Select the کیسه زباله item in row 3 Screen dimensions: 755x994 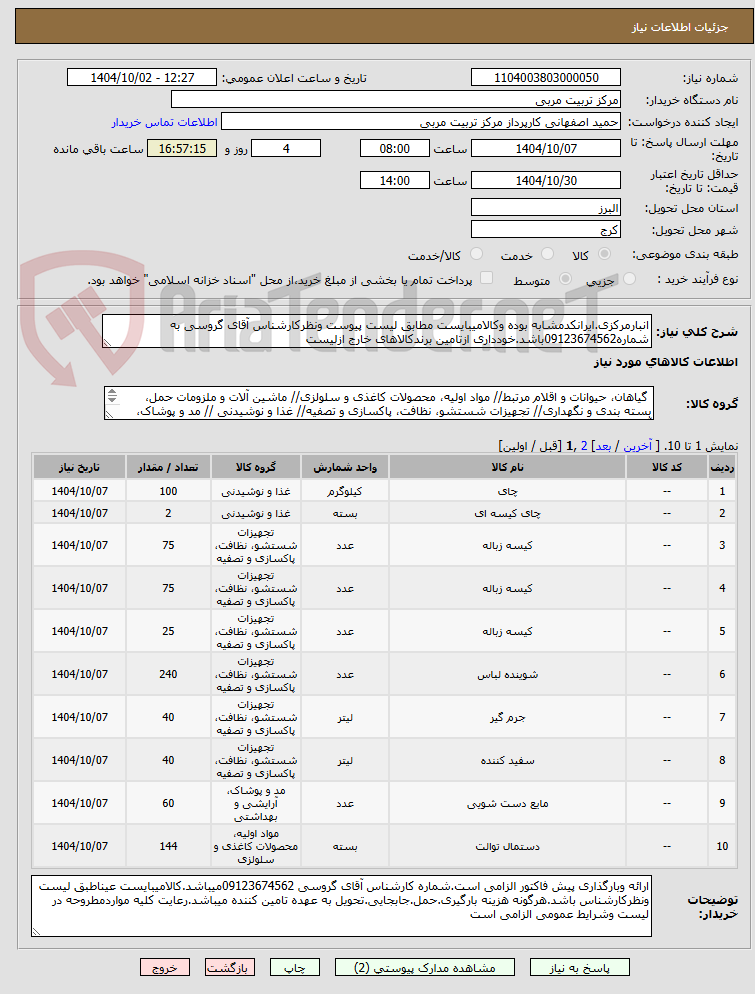(x=507, y=545)
